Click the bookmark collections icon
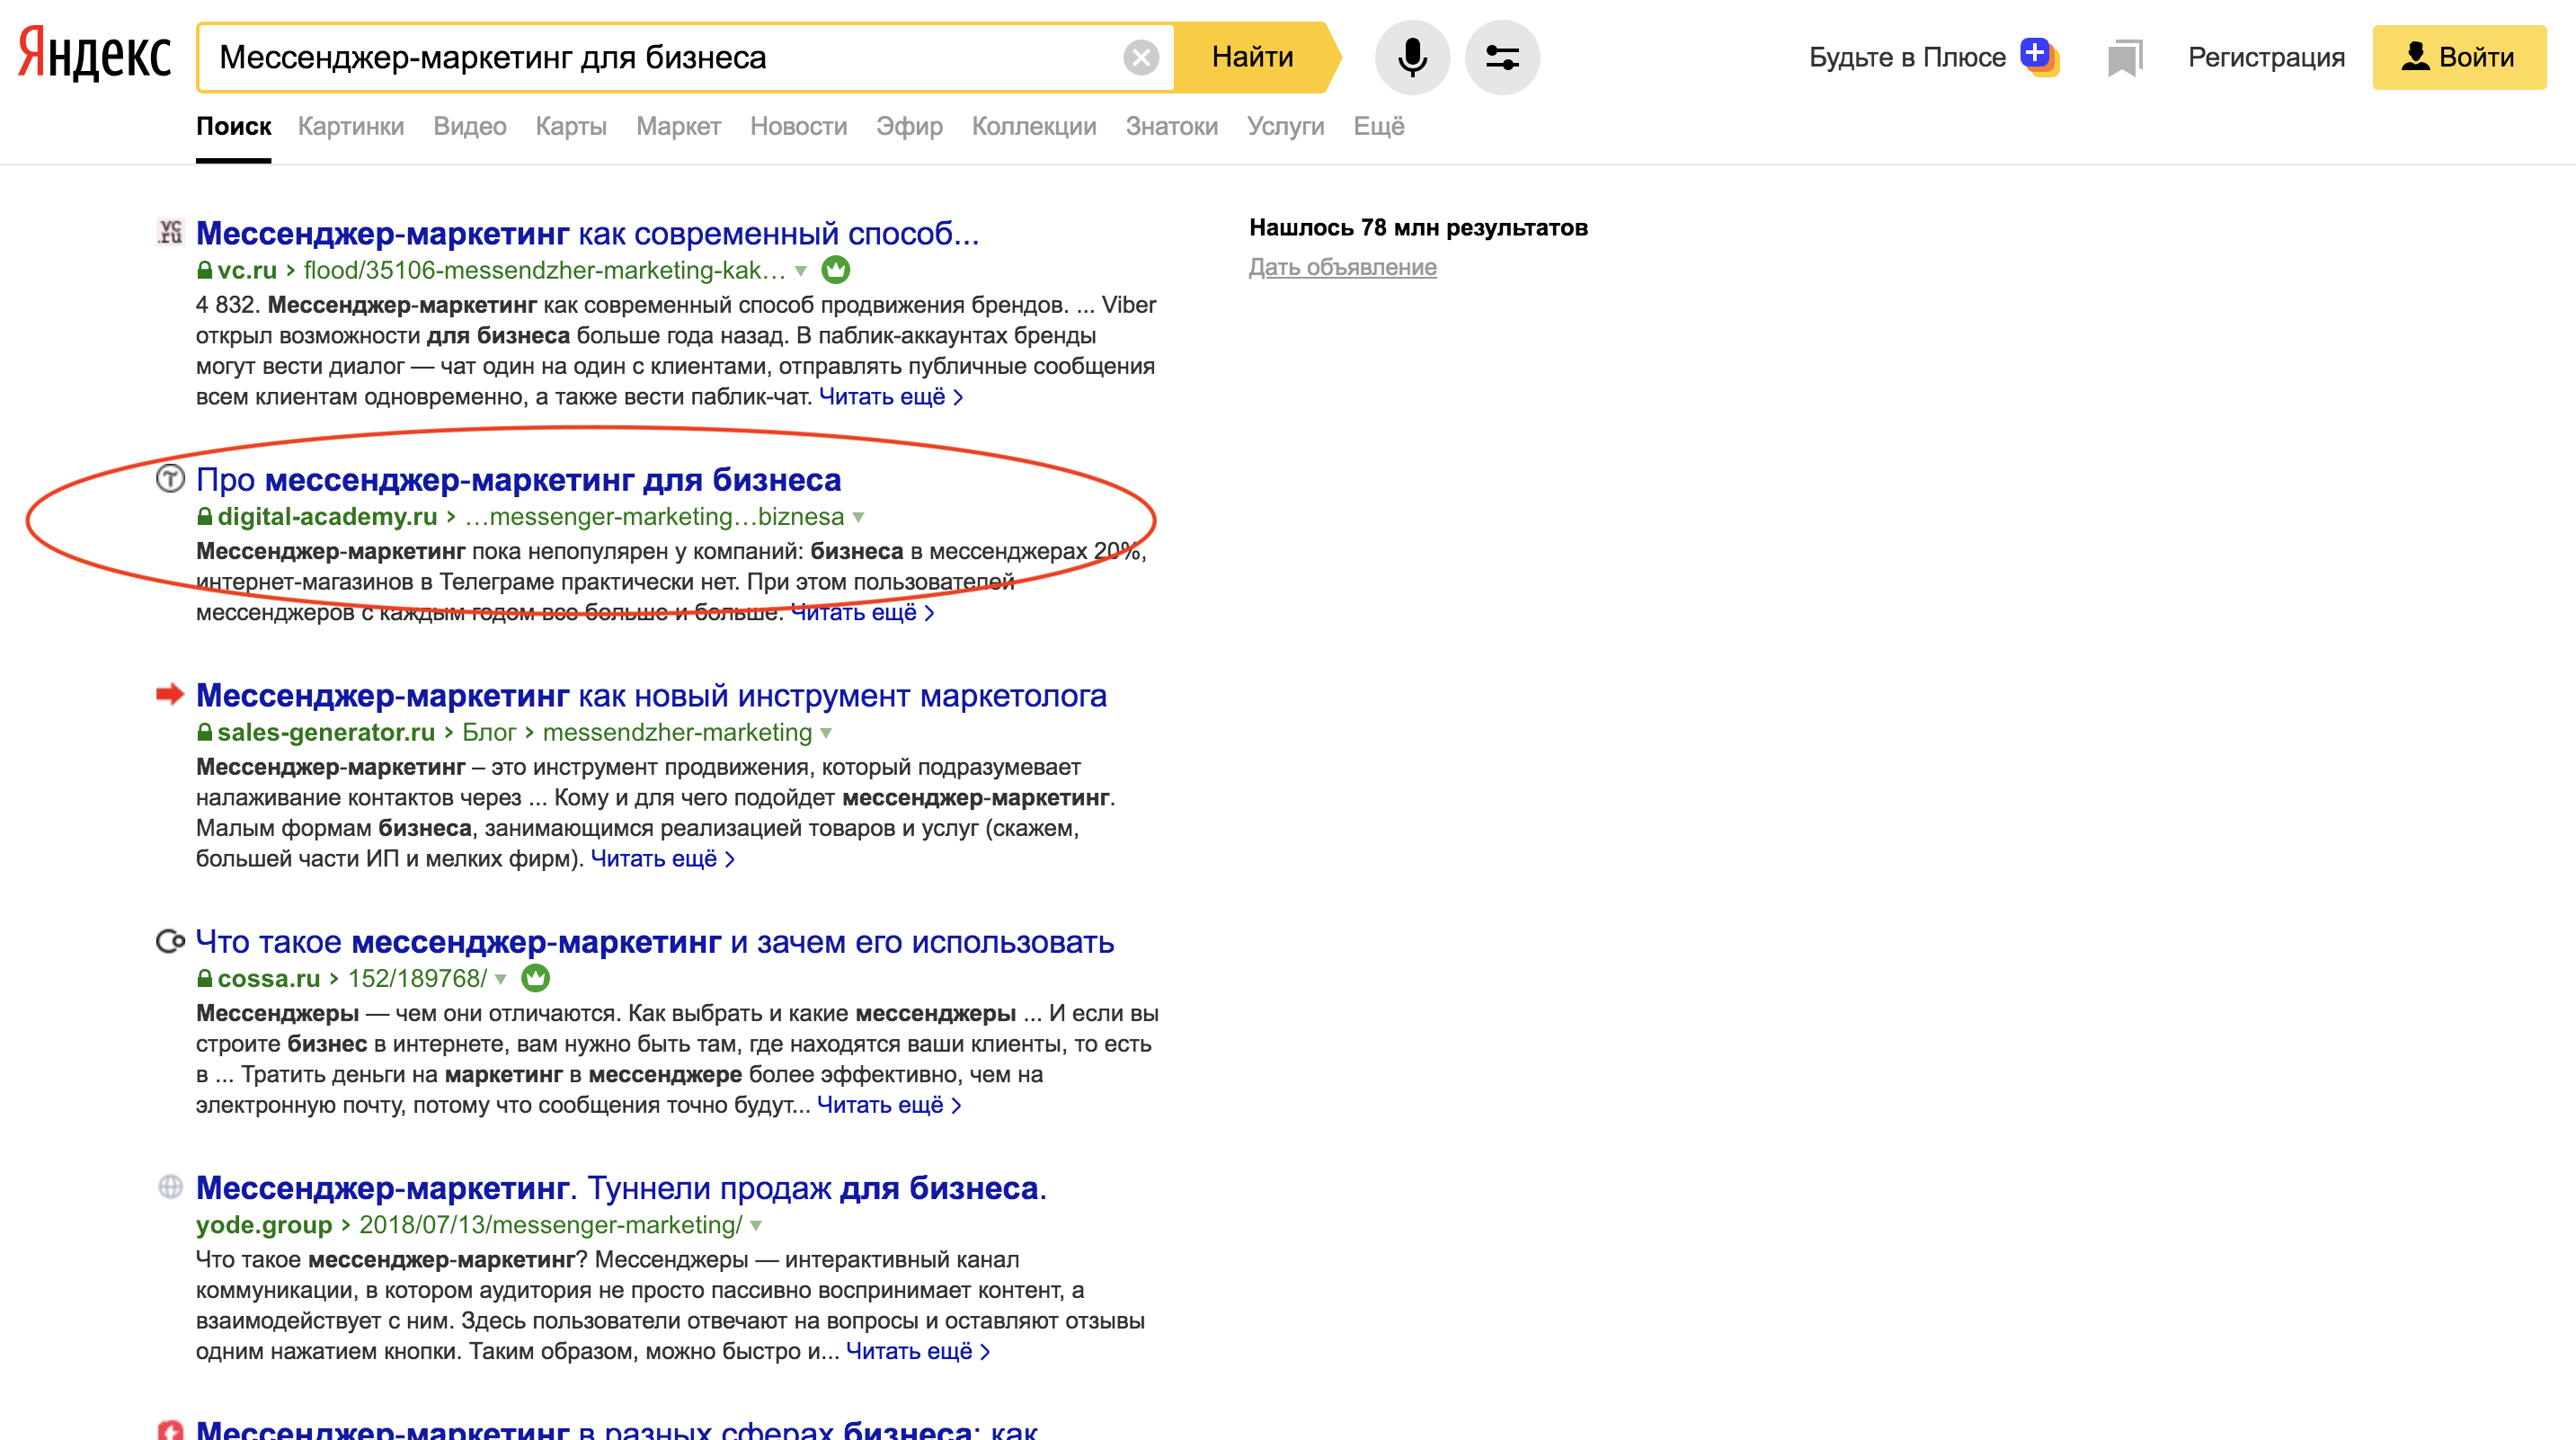The height and width of the screenshot is (1440, 2576). coord(2124,57)
